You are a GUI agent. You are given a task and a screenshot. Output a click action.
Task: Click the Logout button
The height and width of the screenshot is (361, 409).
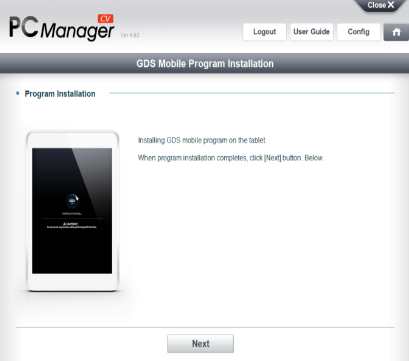coord(264,32)
